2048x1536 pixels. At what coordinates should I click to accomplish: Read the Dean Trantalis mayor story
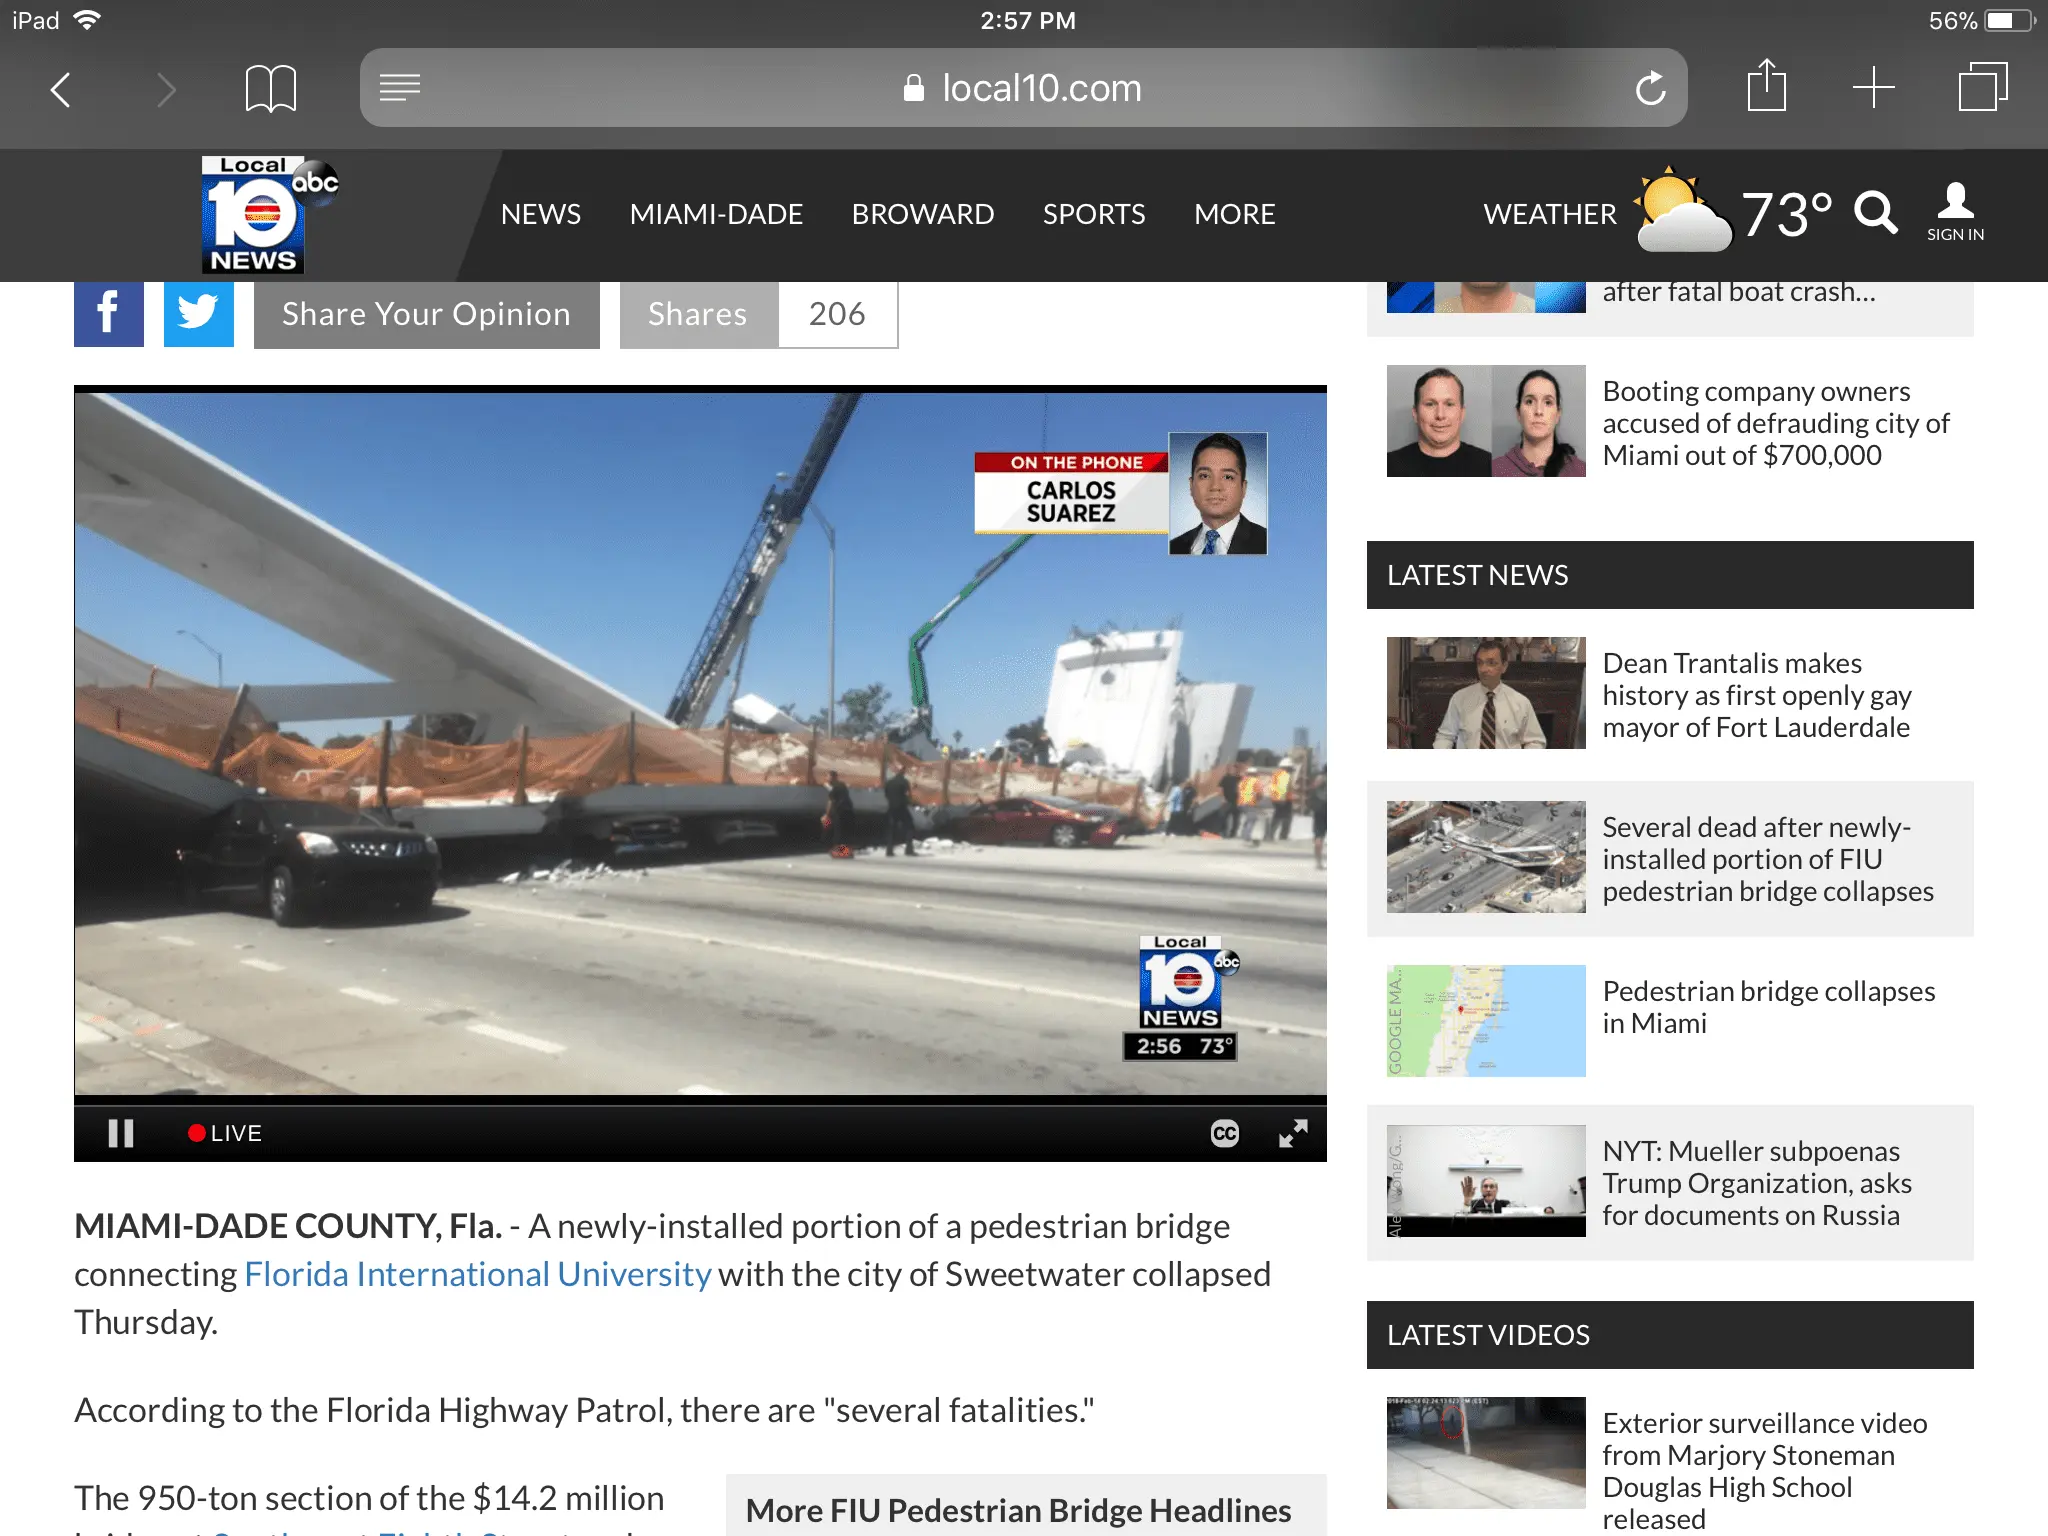tap(1757, 695)
